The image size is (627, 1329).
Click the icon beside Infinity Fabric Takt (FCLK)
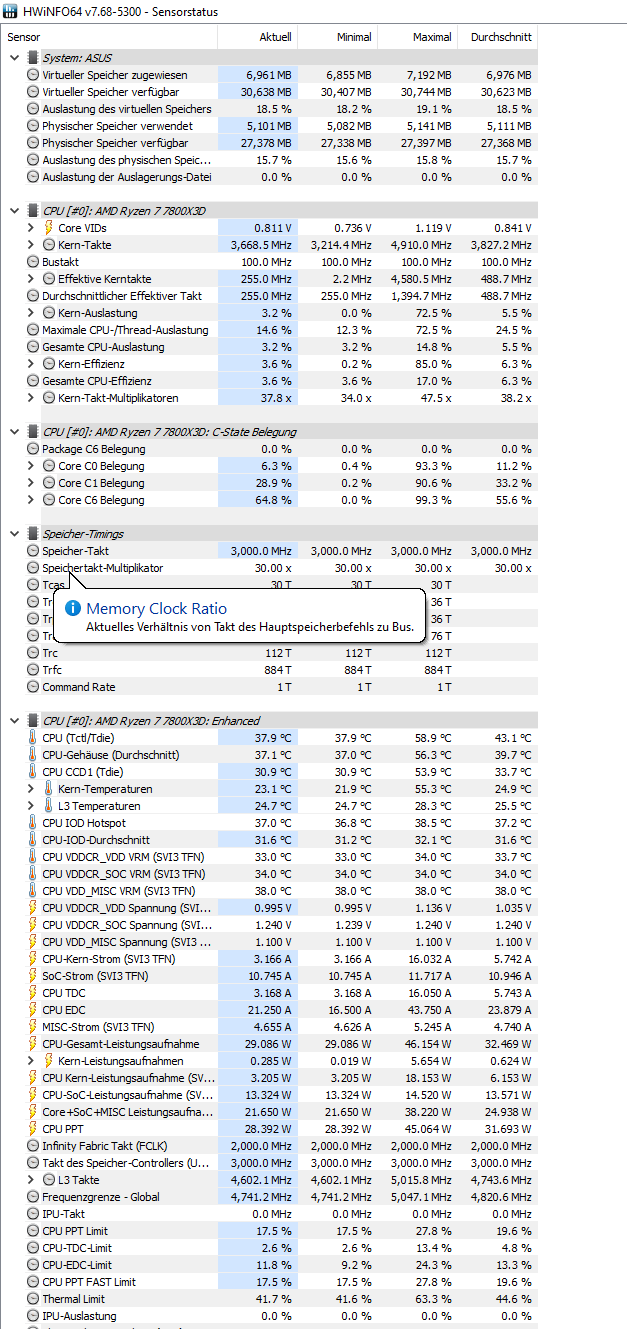coord(33,1146)
